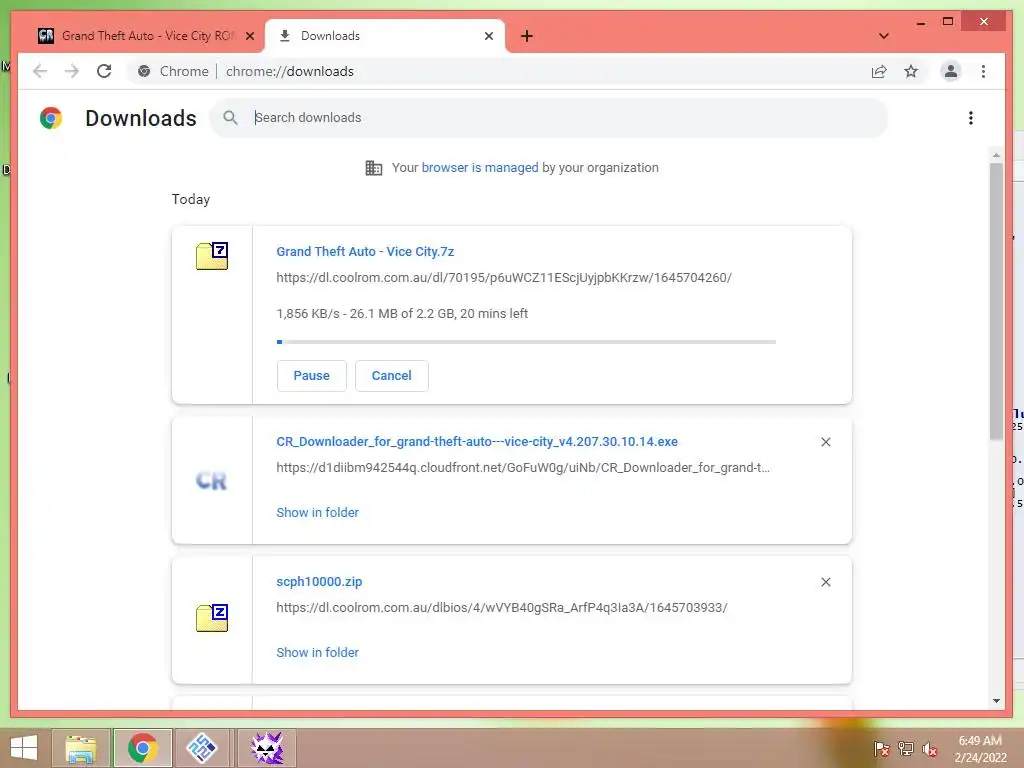Open File Explorer from the taskbar

(x=81, y=748)
